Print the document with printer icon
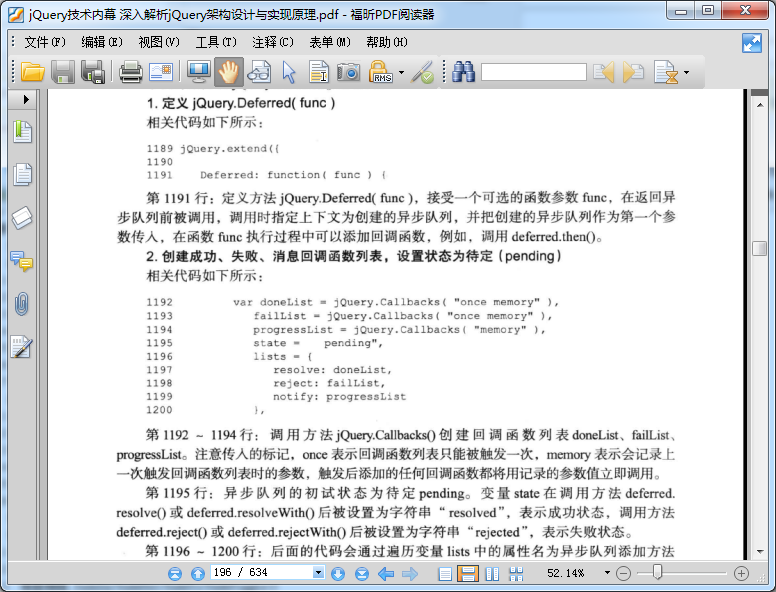776x592 pixels. 131,72
